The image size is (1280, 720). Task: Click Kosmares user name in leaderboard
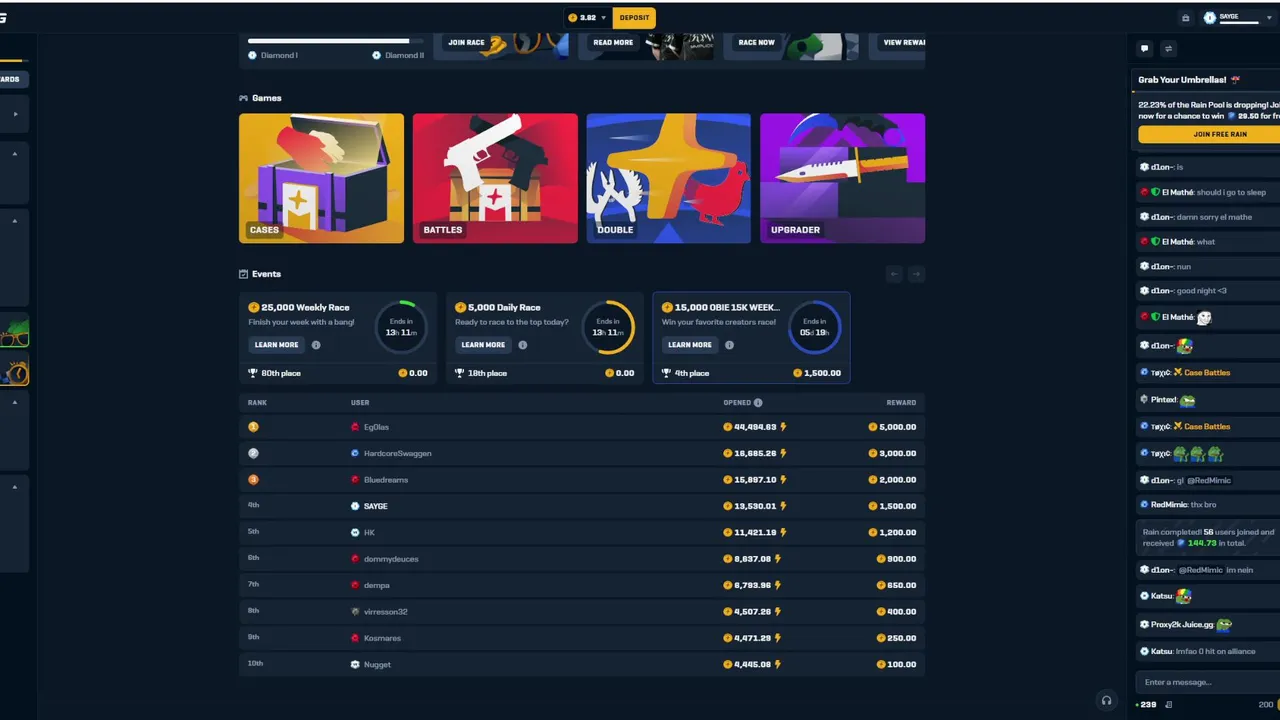click(382, 638)
